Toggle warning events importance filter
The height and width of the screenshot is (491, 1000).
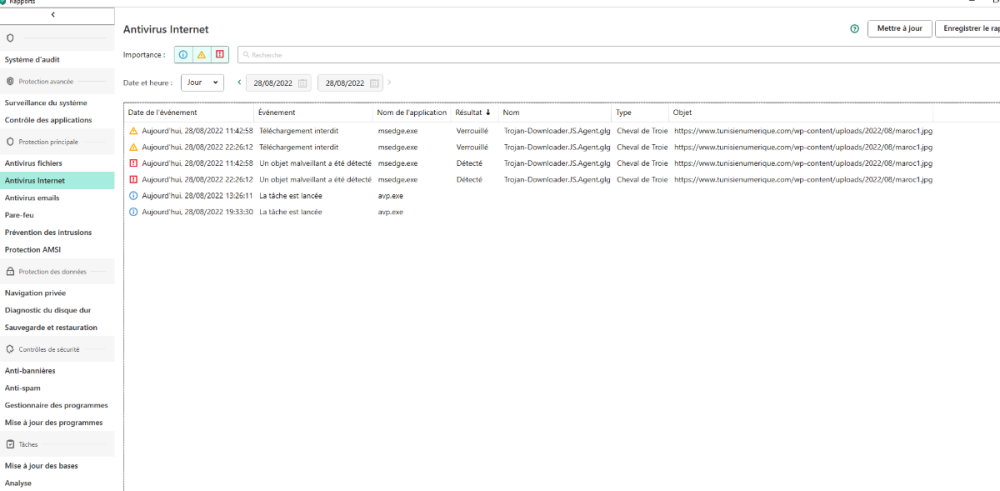click(202, 55)
